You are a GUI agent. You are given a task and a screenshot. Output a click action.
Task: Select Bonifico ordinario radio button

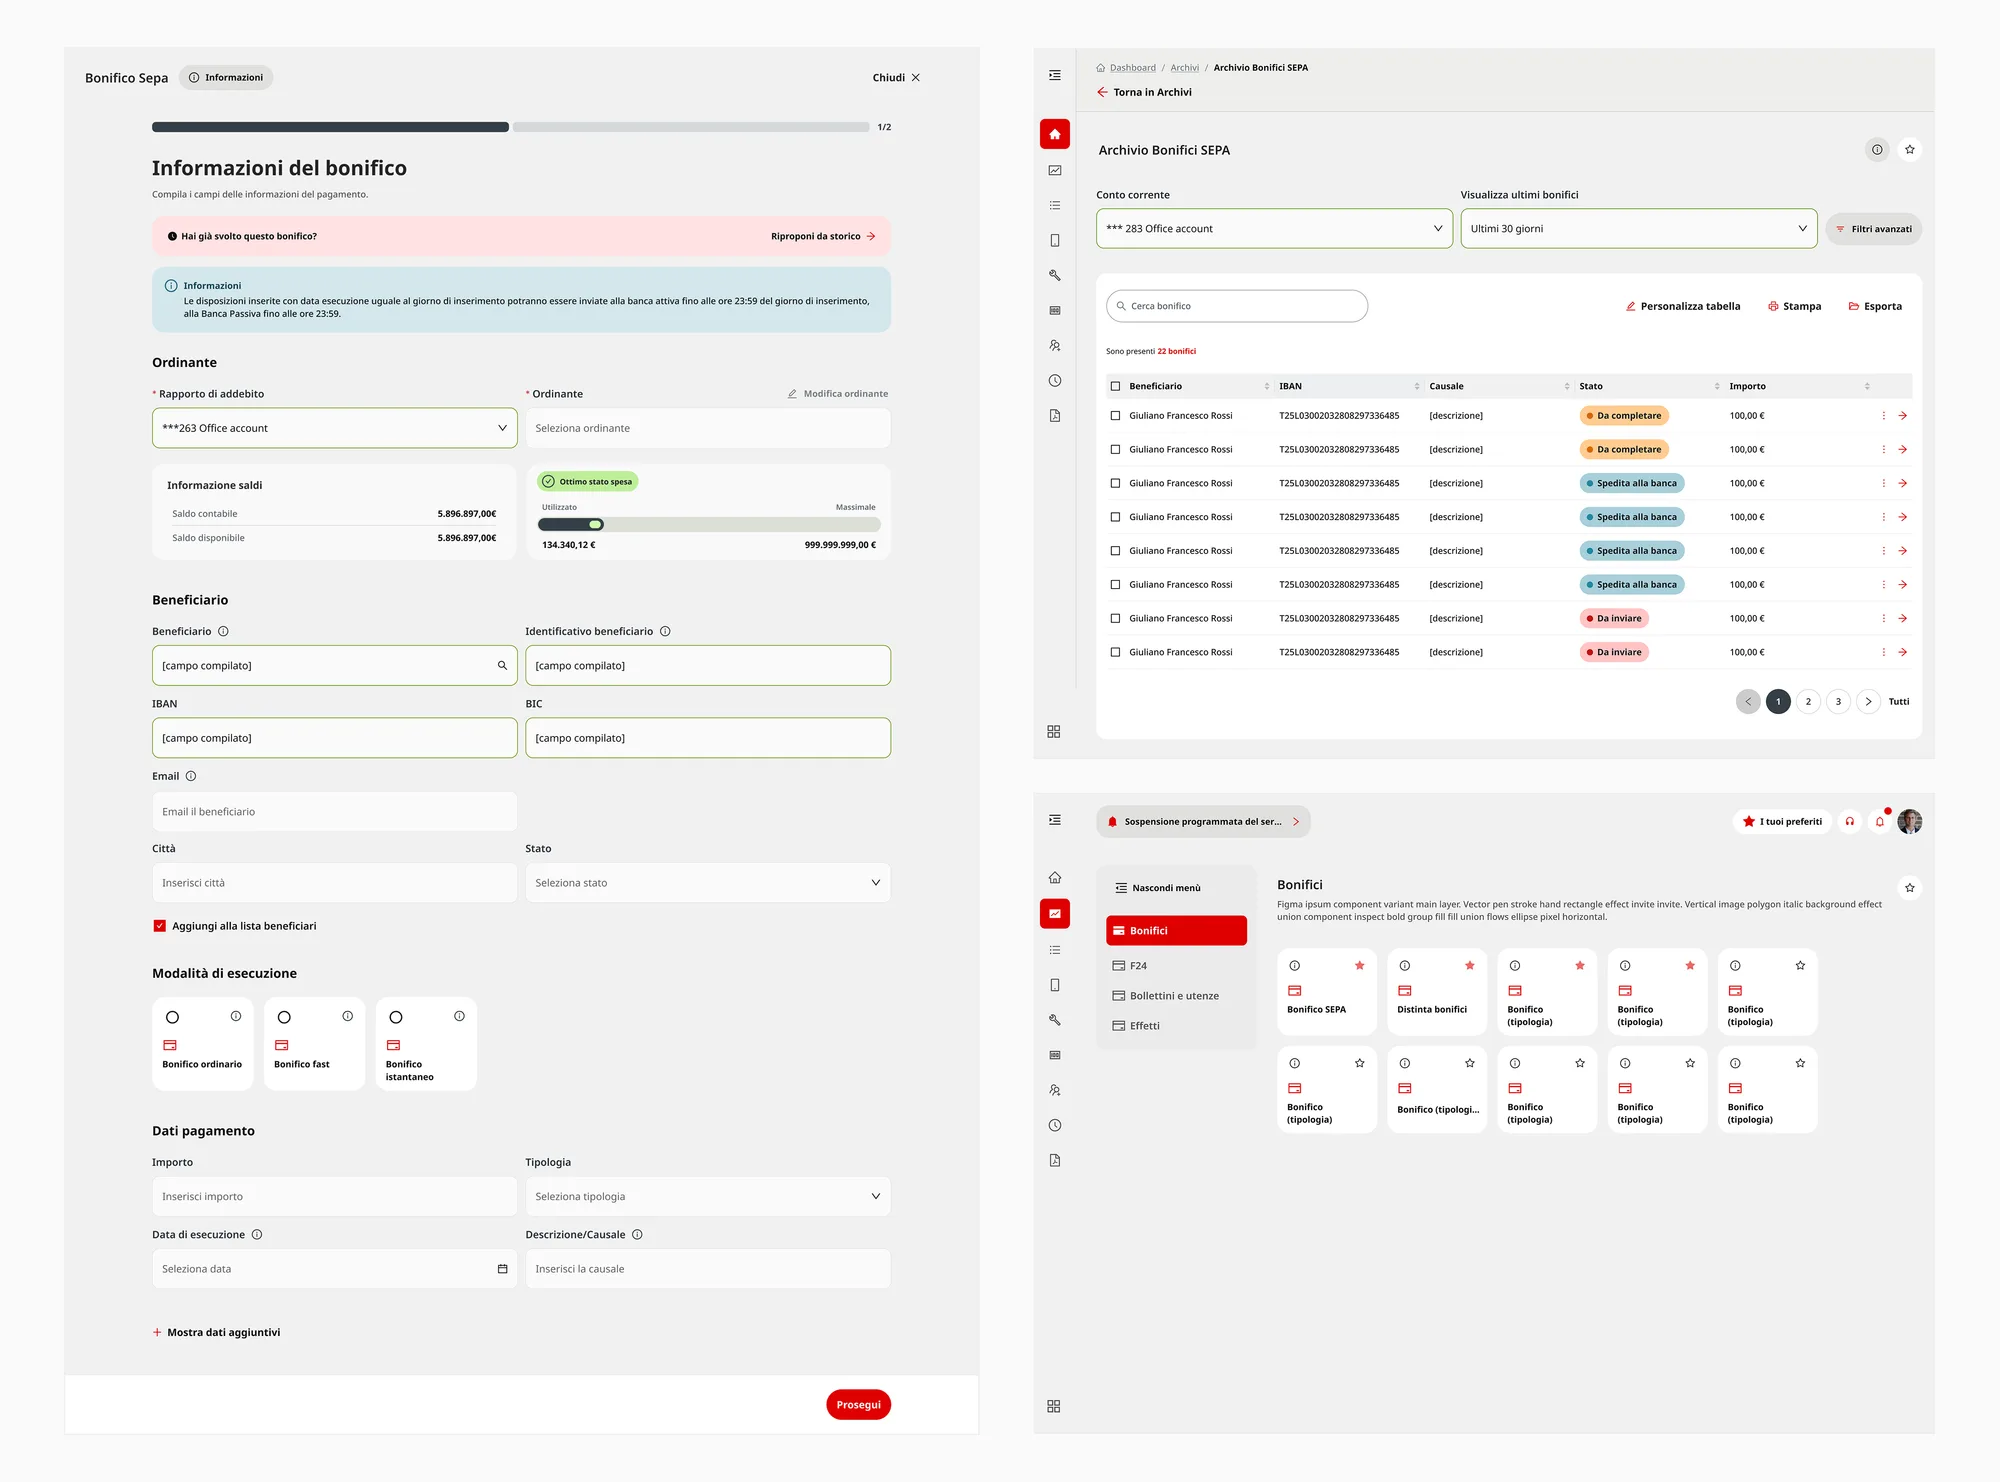point(172,1017)
